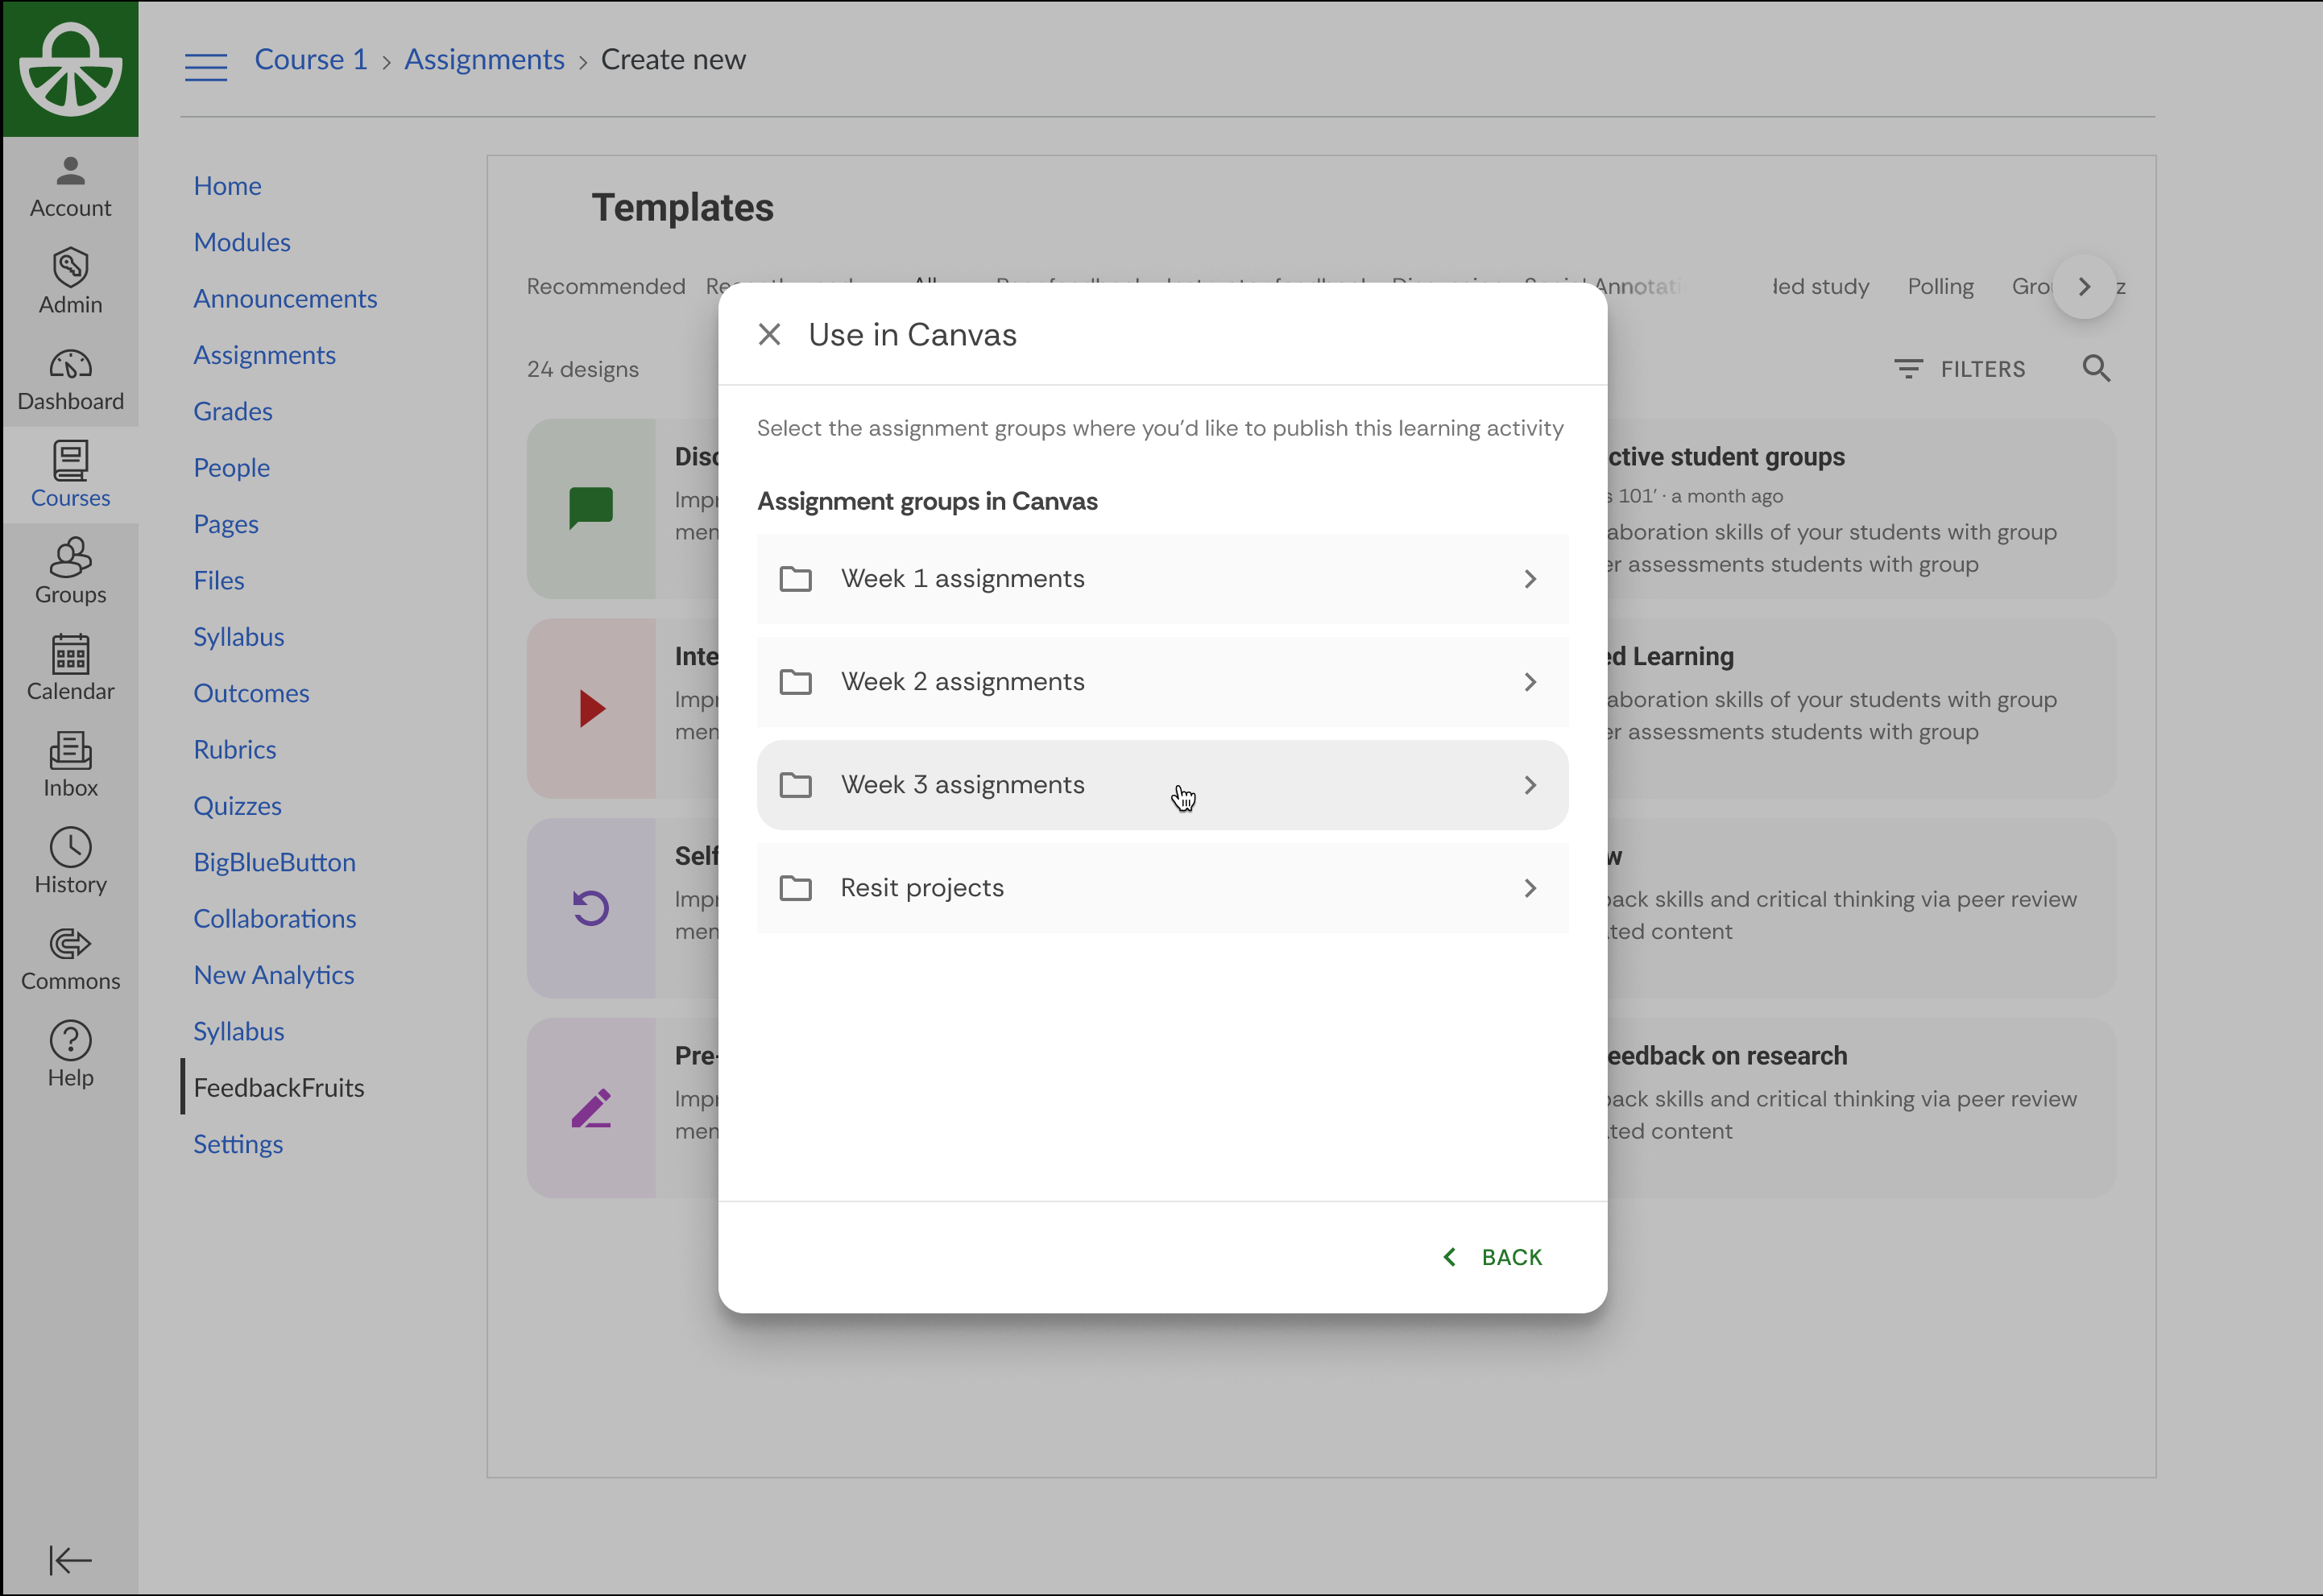2323x1596 pixels.
Task: Click the folder icon of Week 1 assignments
Action: point(795,579)
